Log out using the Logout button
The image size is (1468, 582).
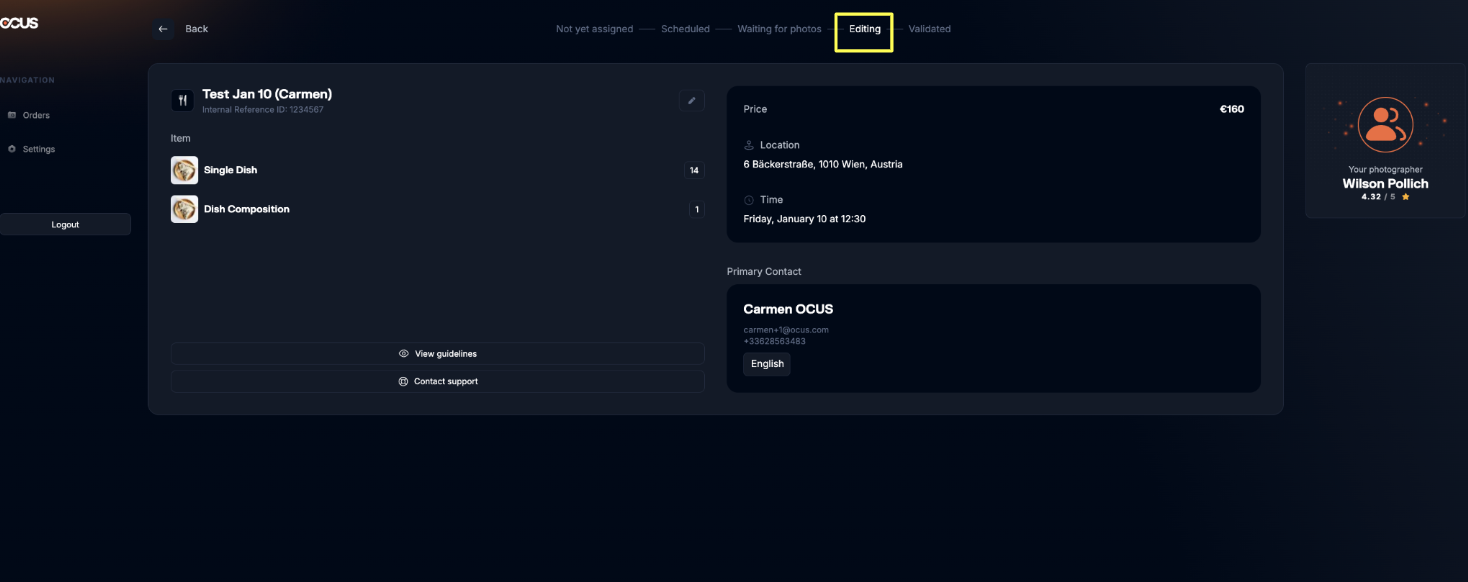[65, 225]
